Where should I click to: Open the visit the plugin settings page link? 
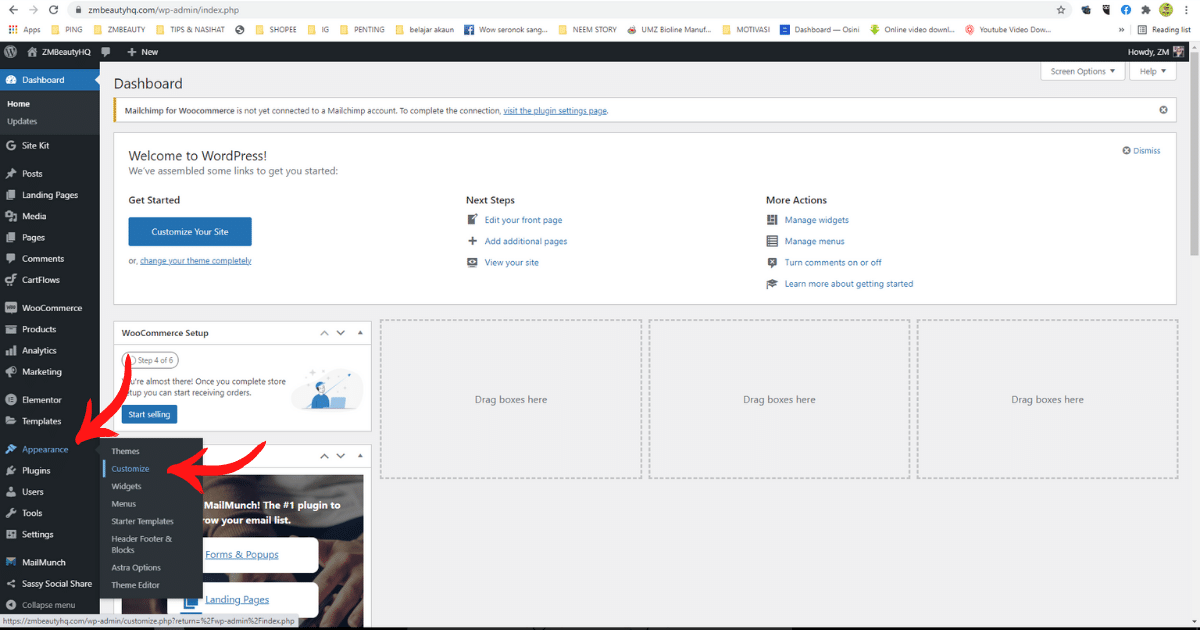coord(555,110)
